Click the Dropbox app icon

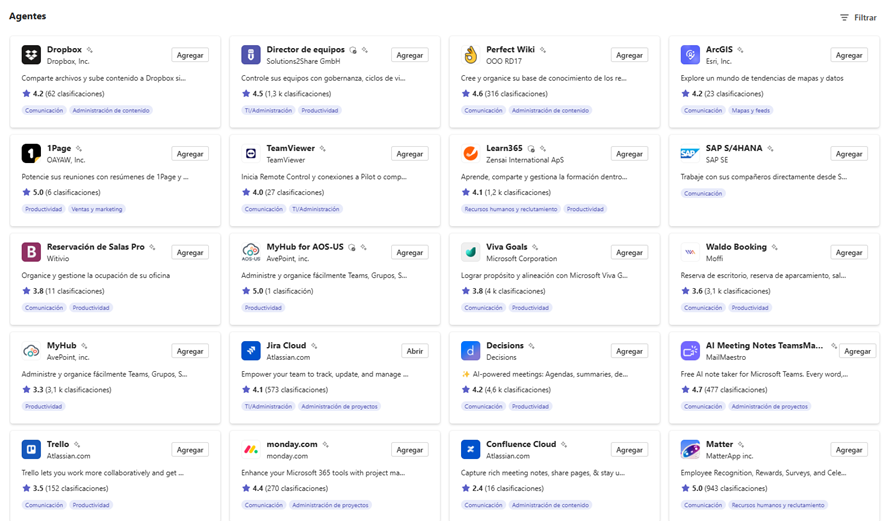31,55
